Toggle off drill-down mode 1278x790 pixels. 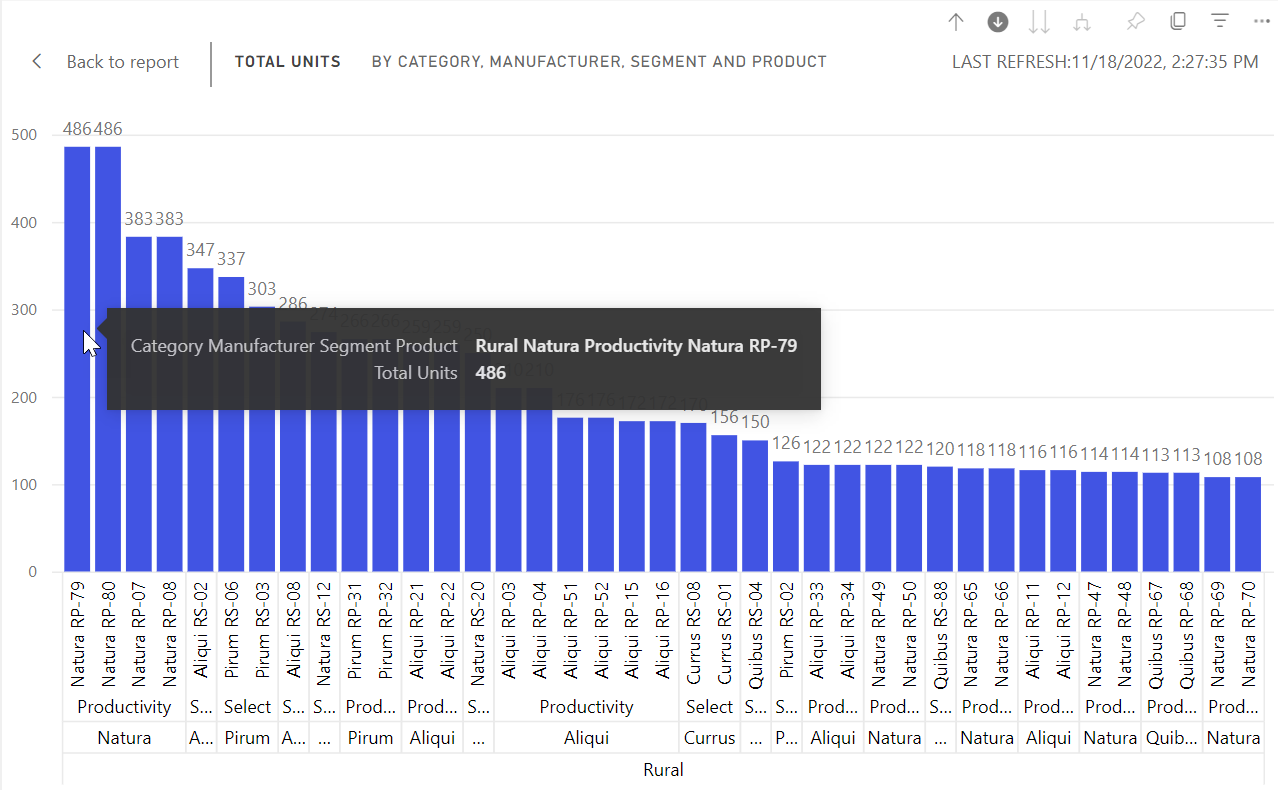click(x=997, y=21)
